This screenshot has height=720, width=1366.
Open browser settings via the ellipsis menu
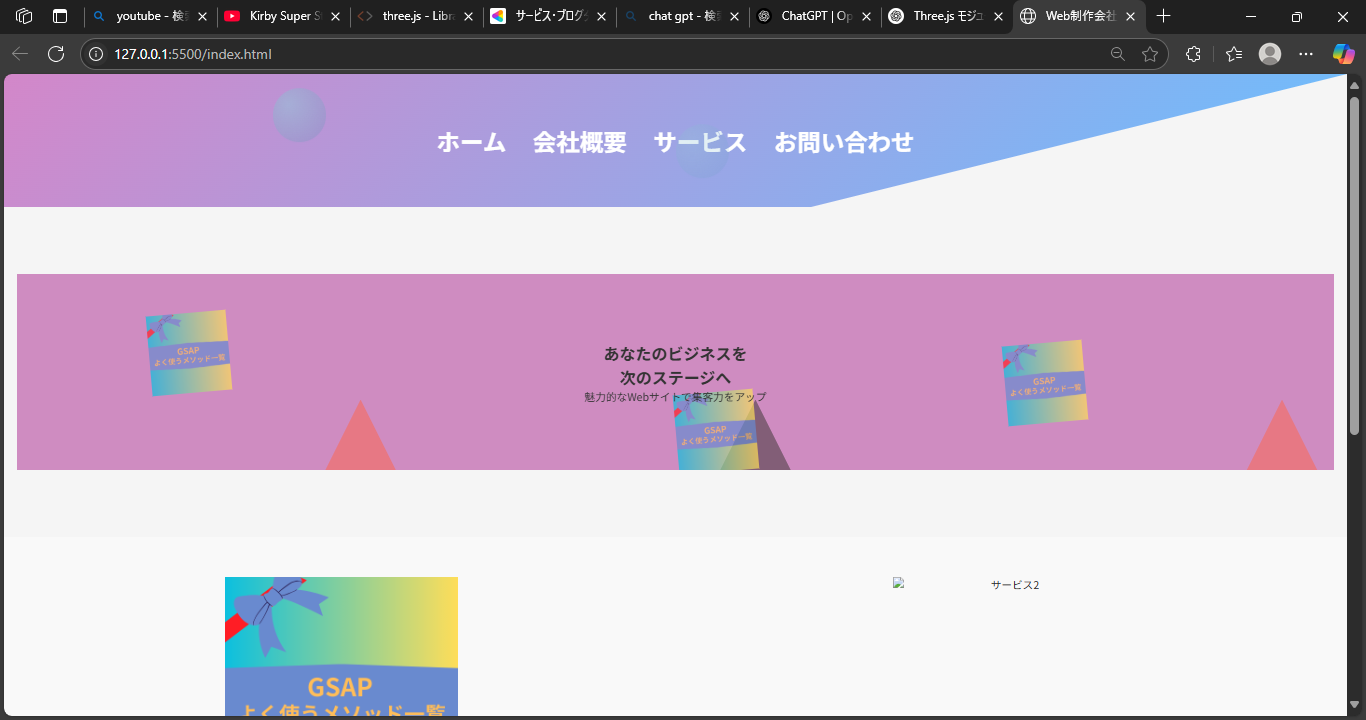click(1305, 53)
